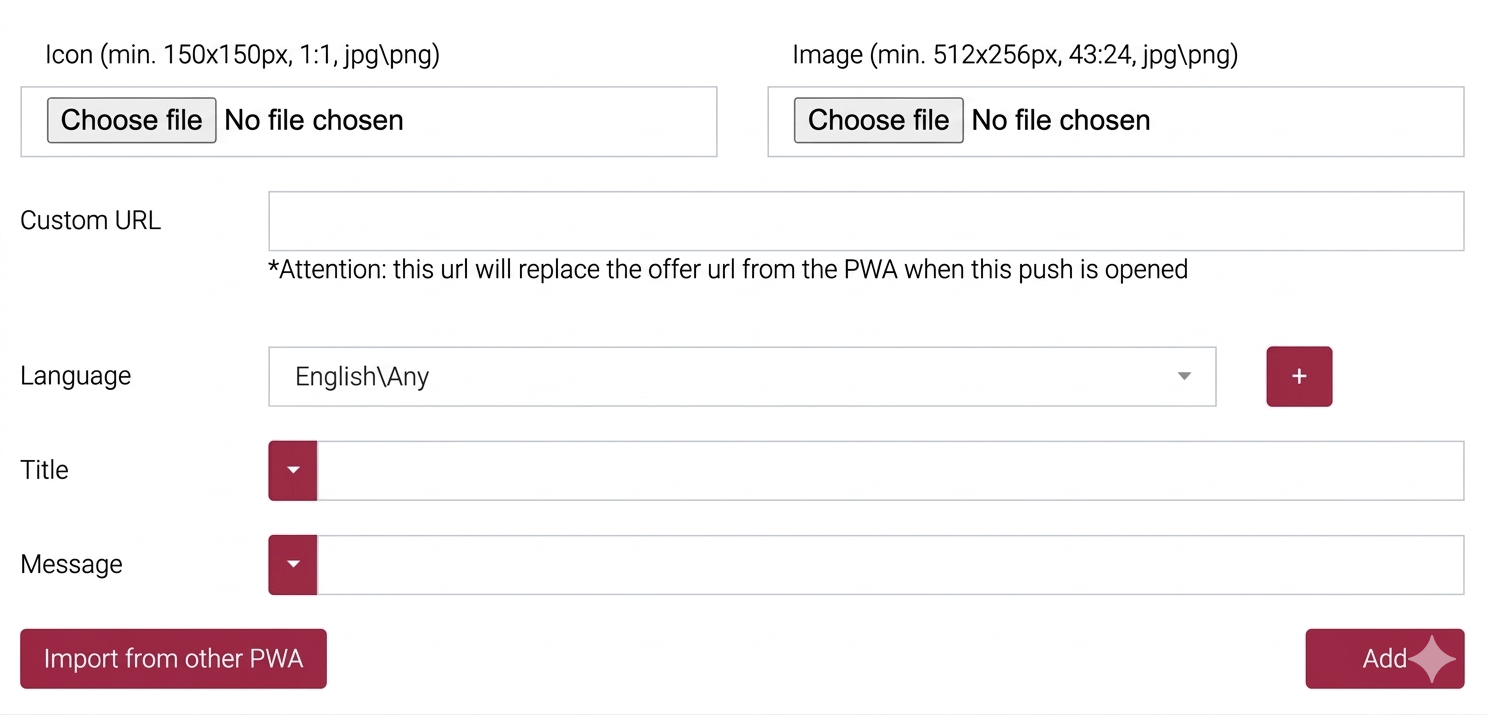1488x715 pixels.
Task: Click "No file chosen" in Icon upload
Action: (314, 121)
